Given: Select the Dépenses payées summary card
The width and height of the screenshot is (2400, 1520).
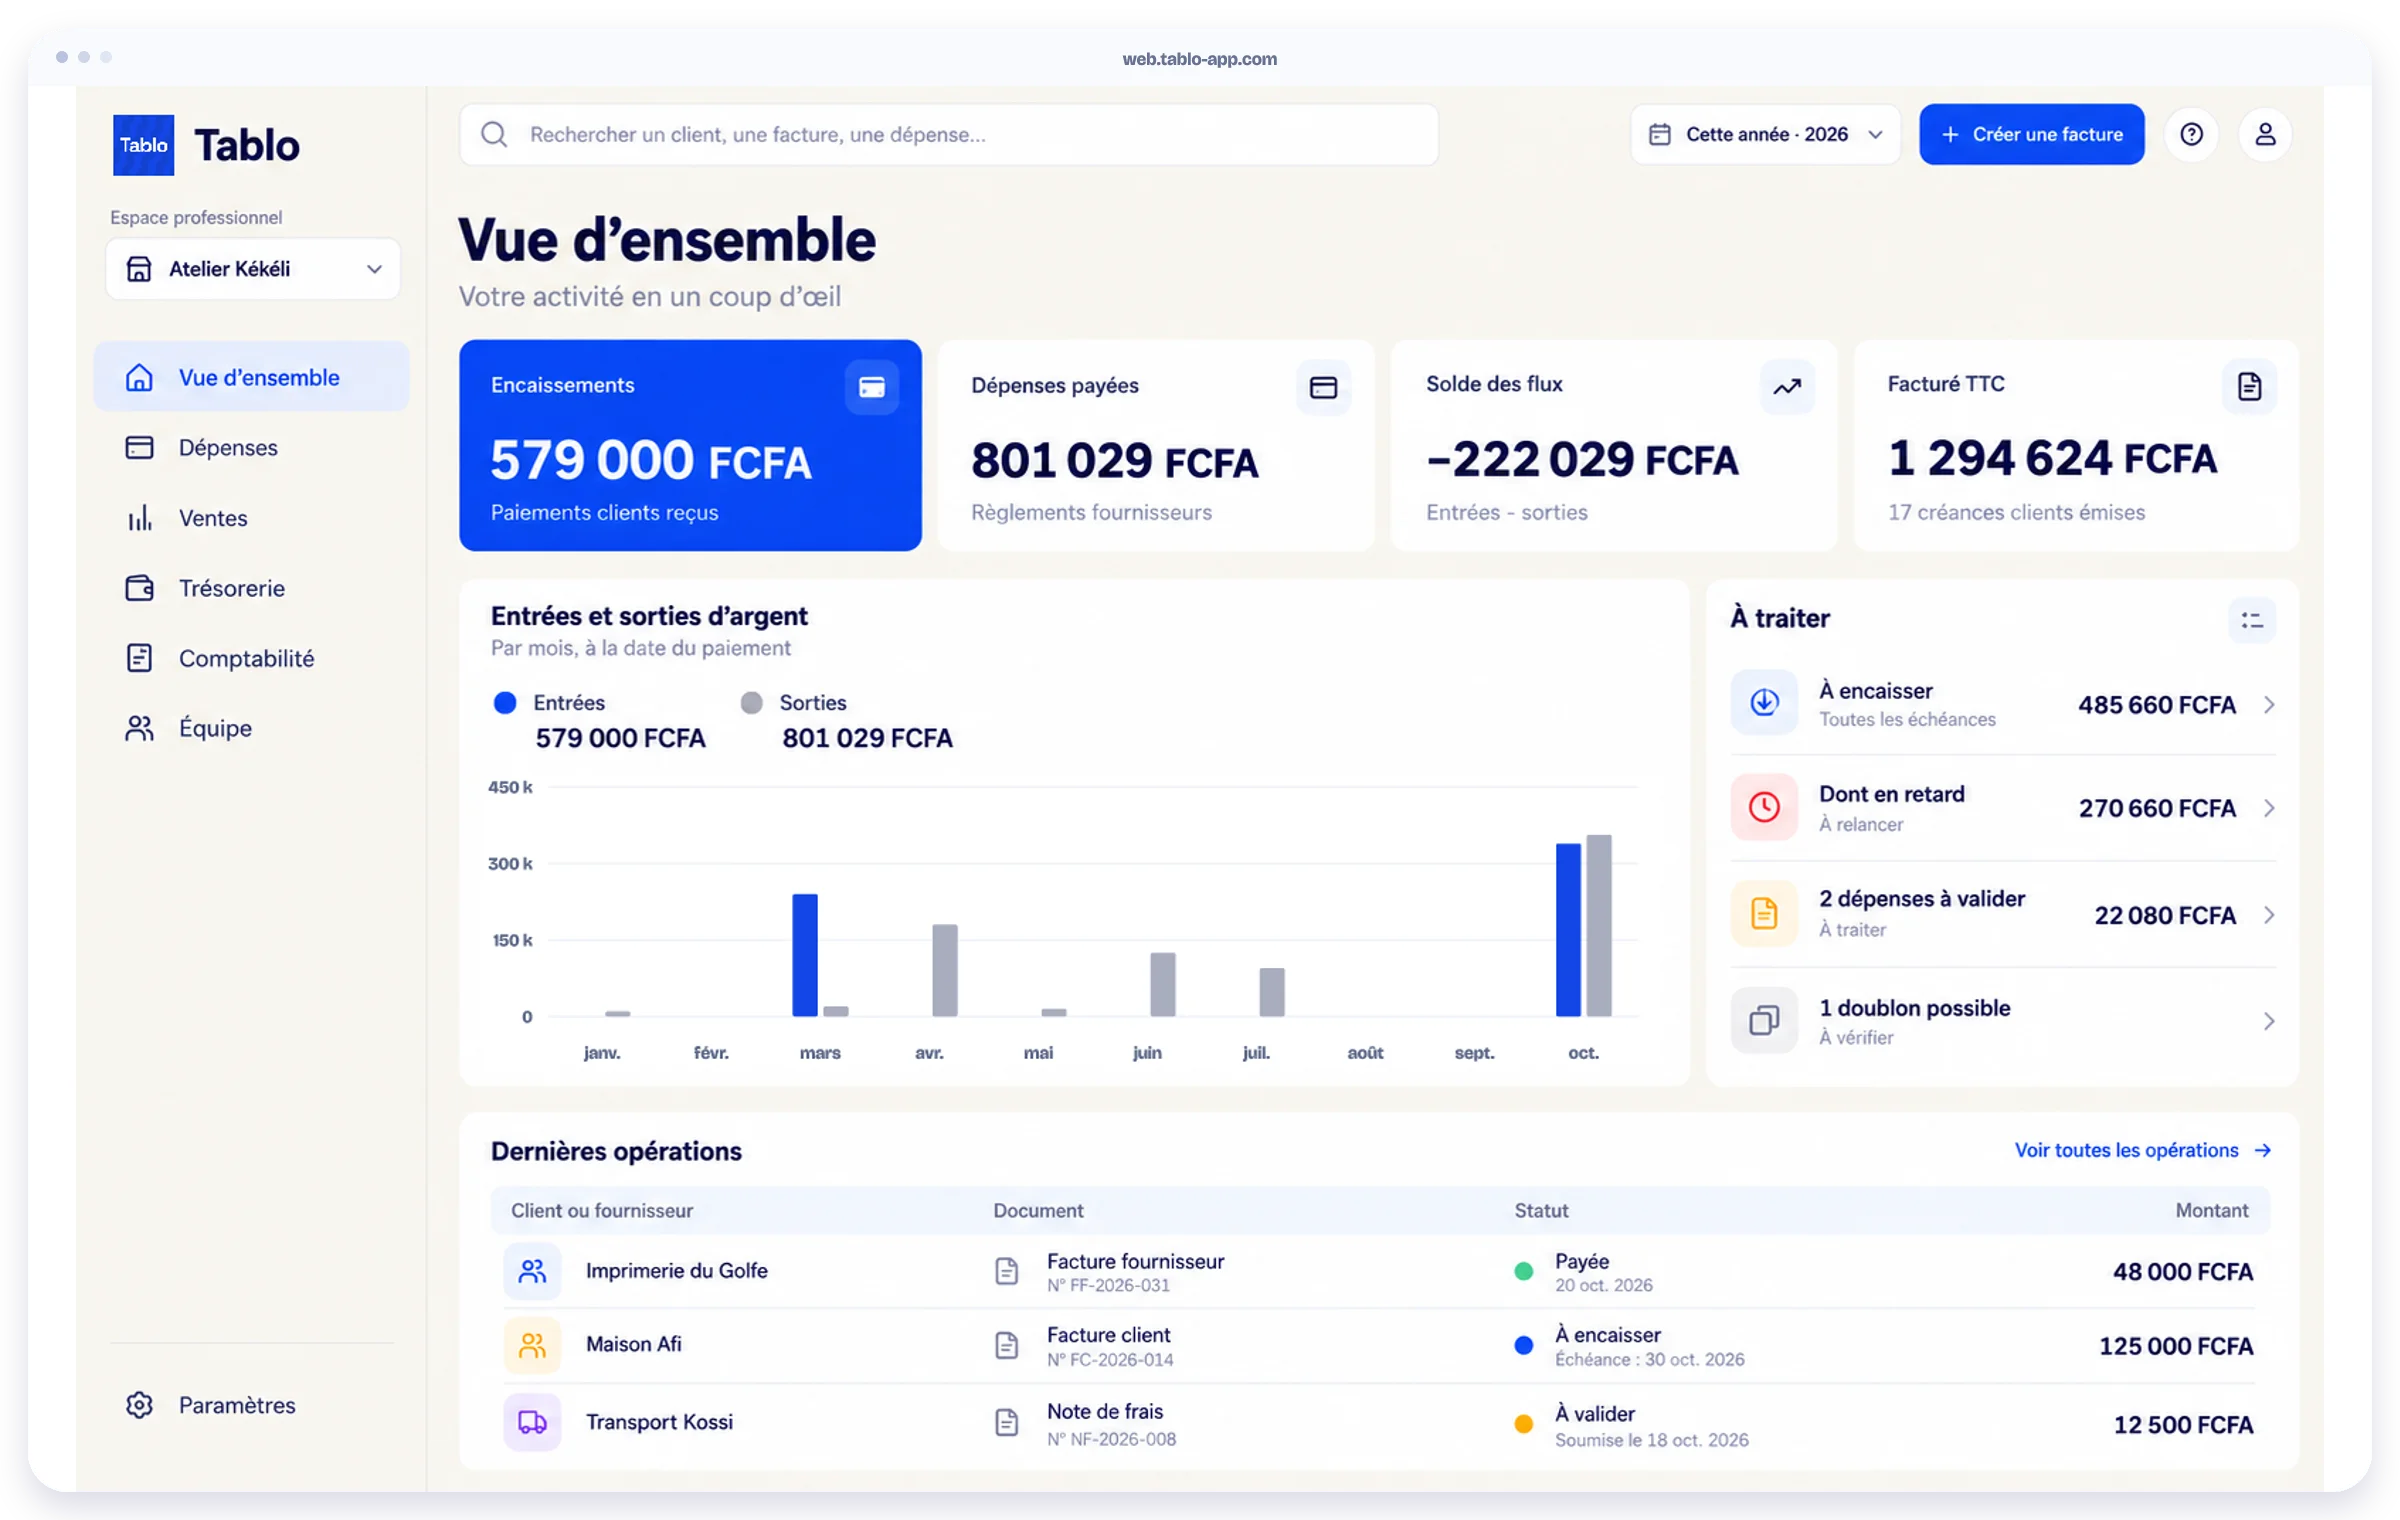Looking at the screenshot, I should click(x=1156, y=445).
